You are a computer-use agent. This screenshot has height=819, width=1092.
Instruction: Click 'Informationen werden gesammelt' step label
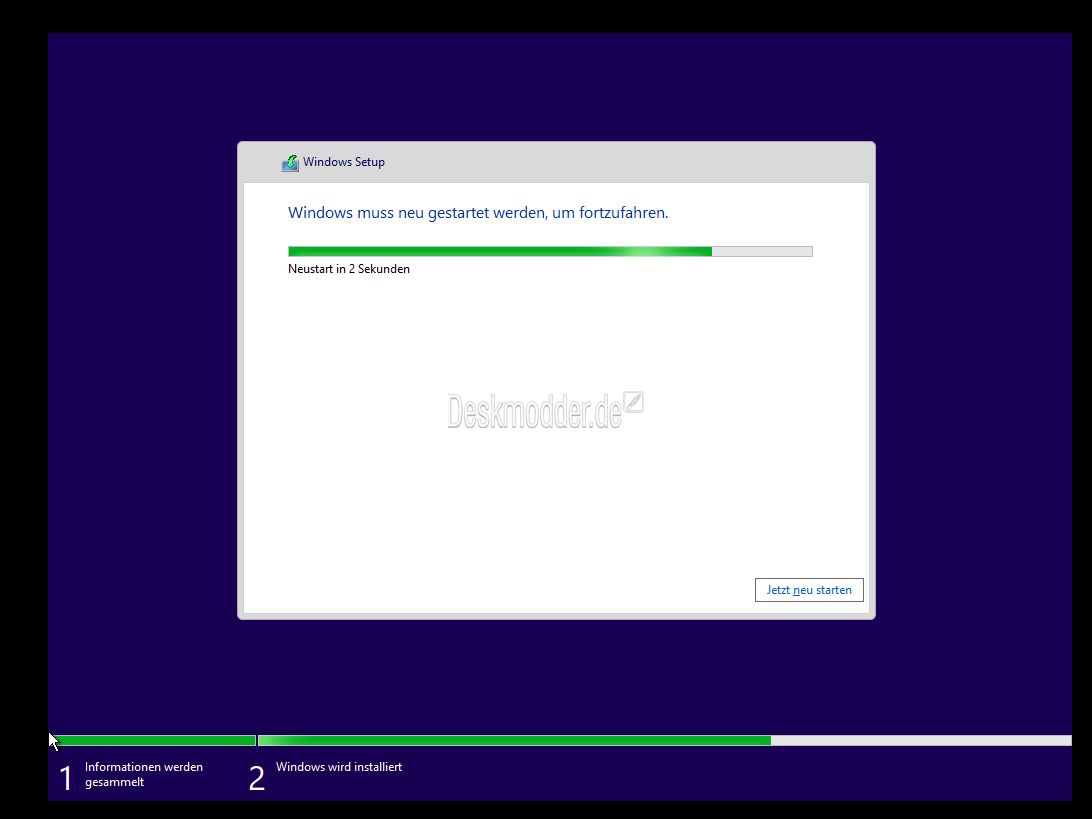coord(143,774)
